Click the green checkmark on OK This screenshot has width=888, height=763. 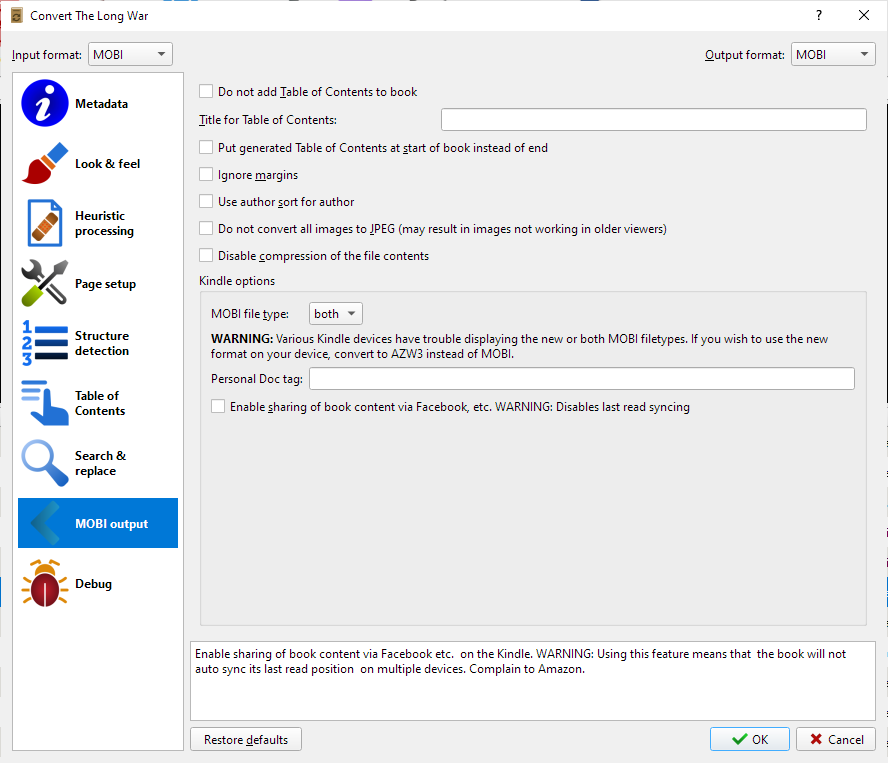(739, 739)
